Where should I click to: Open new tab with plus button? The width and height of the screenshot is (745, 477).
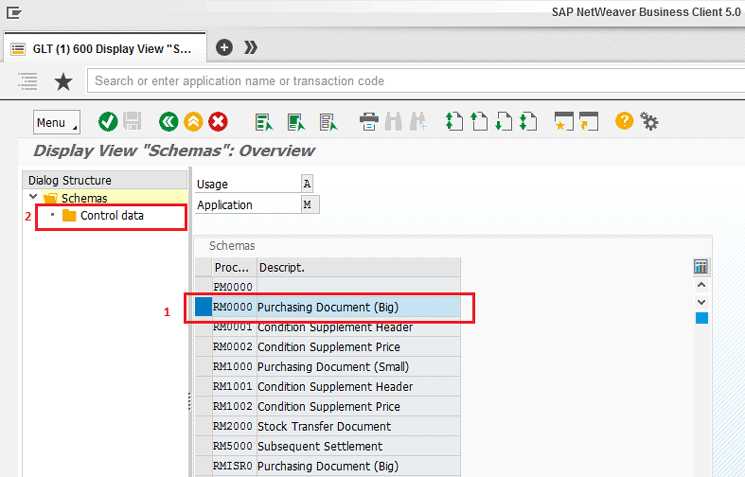pos(224,47)
